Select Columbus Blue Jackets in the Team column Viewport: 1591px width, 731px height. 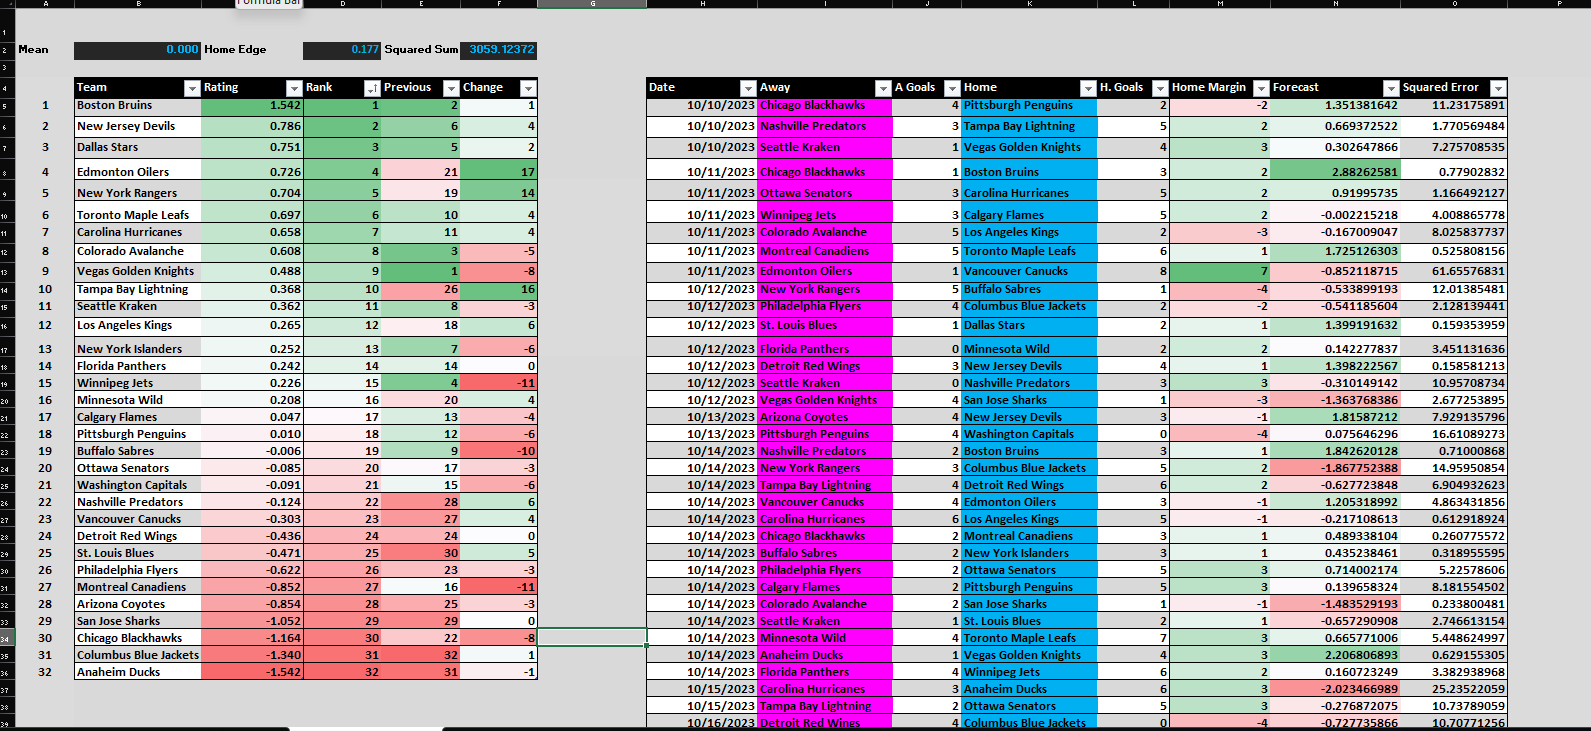138,655
